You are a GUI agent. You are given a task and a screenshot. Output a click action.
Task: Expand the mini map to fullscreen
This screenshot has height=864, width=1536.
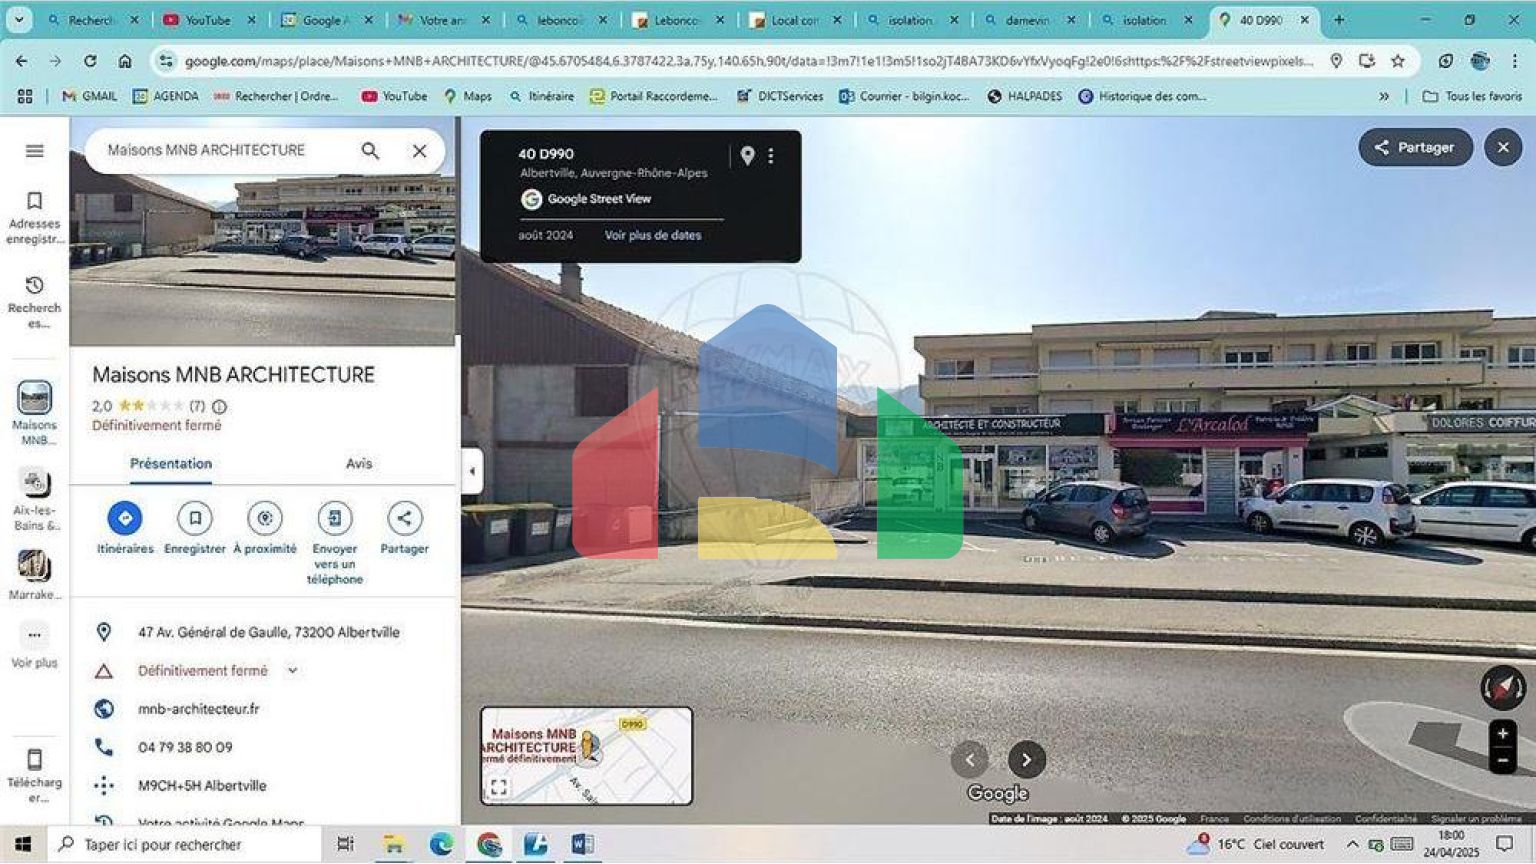tap(499, 787)
